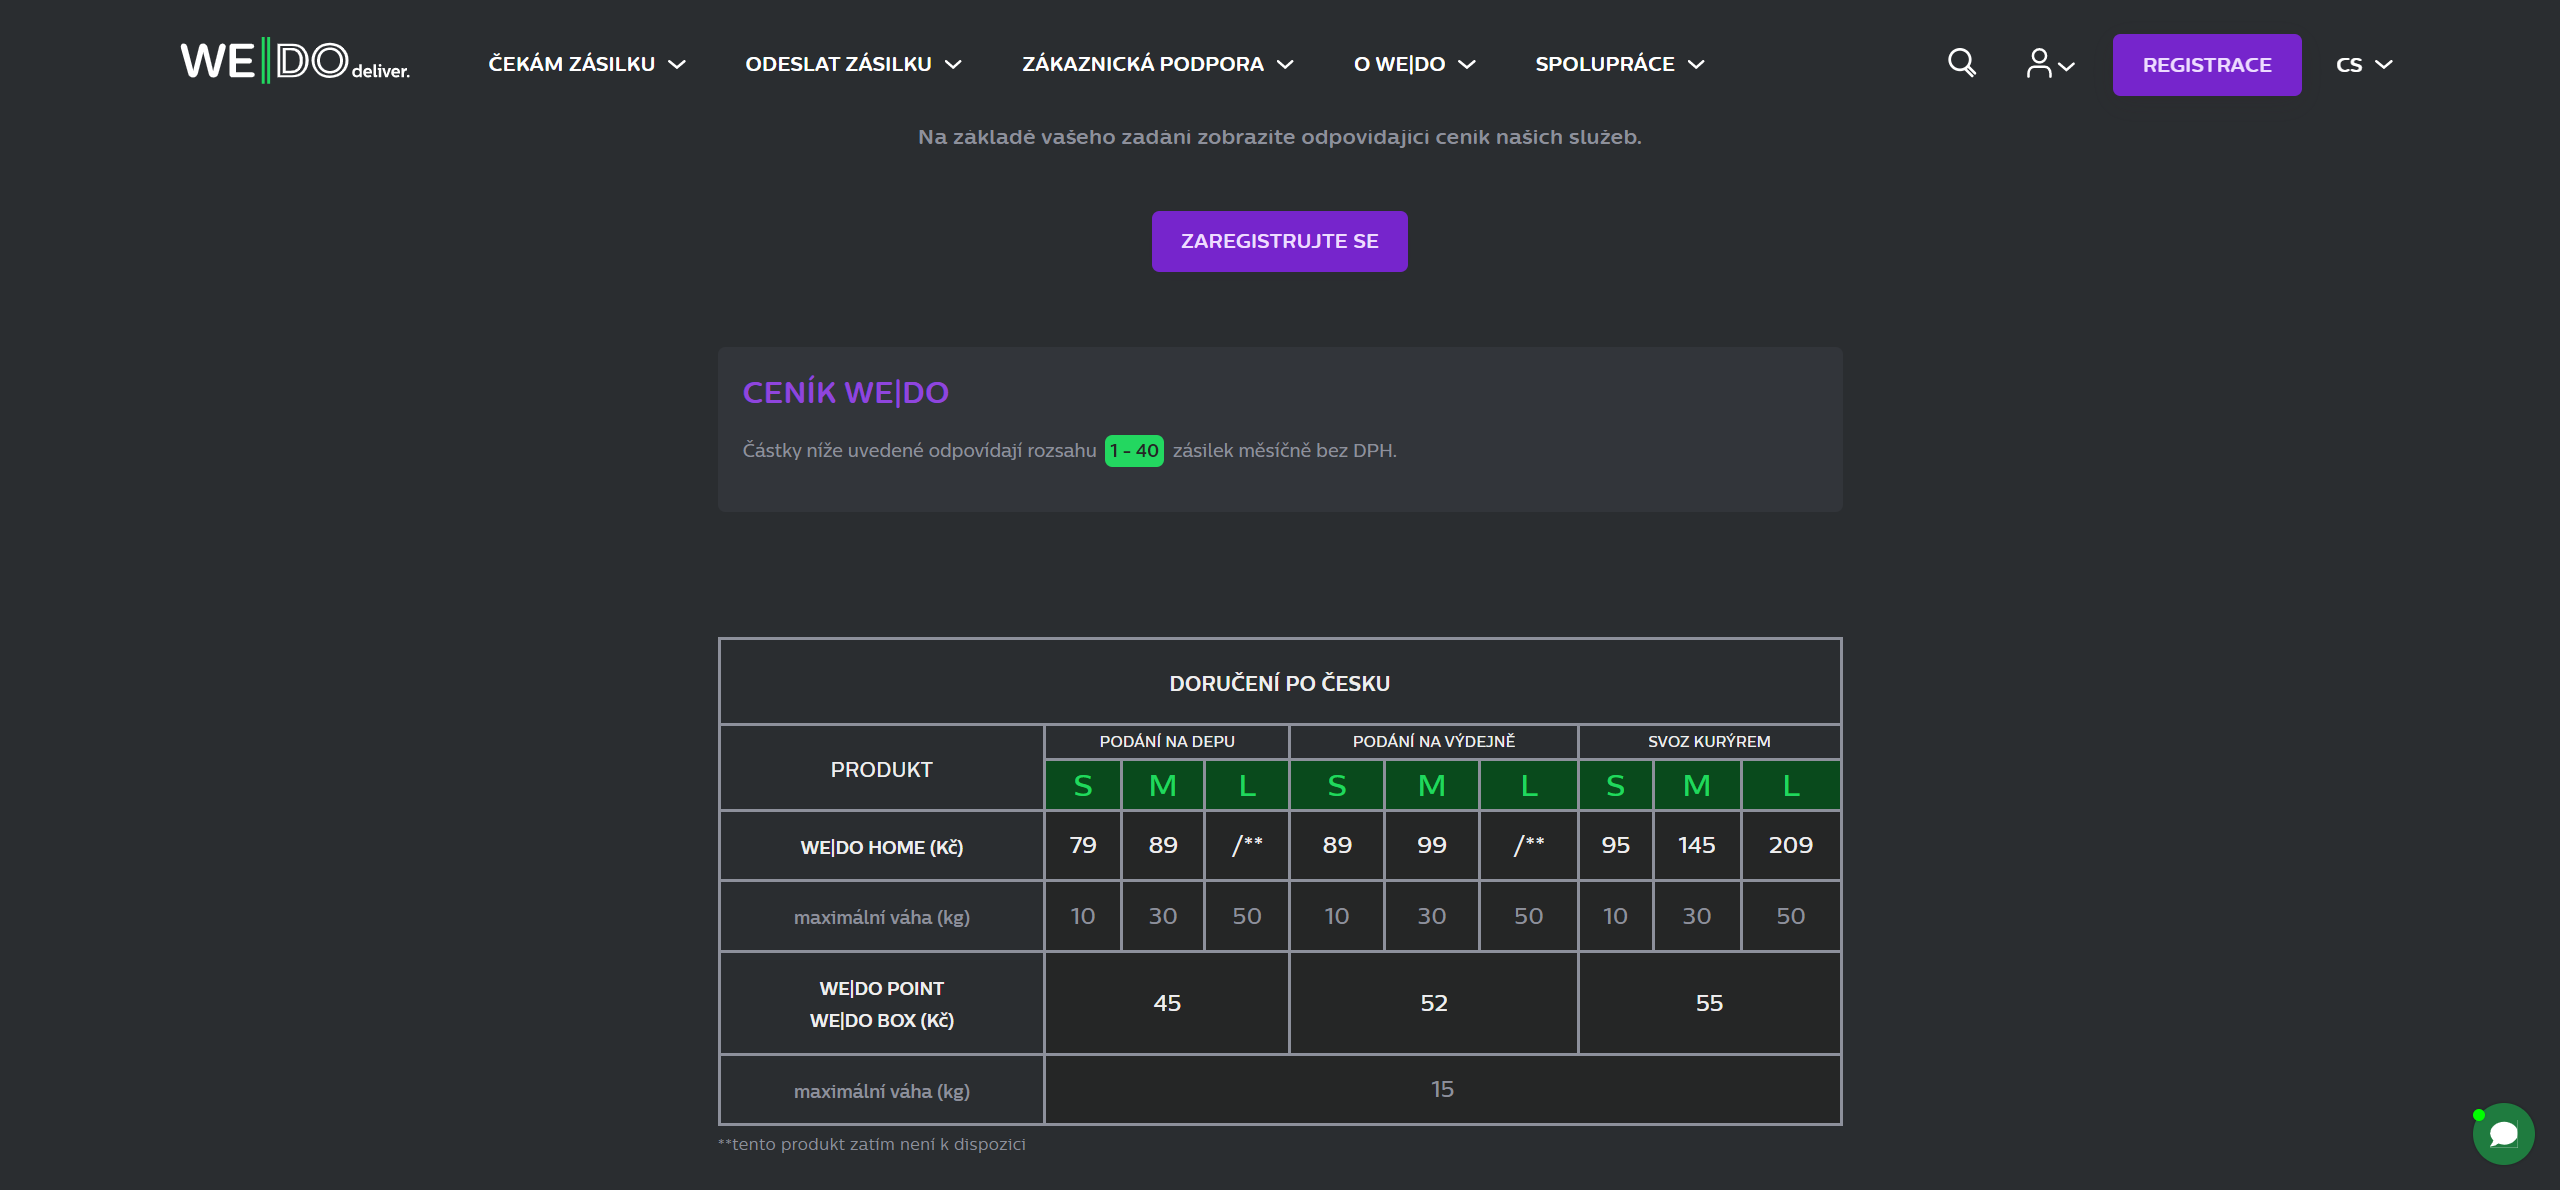Click the WE|DO deliver logo
Image resolution: width=2560 pixels, height=1190 pixels.
click(x=295, y=62)
